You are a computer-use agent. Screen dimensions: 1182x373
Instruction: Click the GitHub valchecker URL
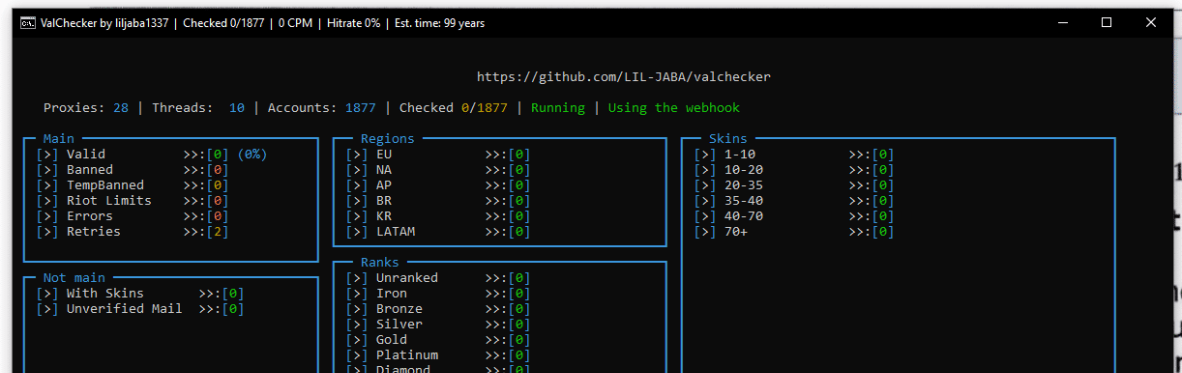point(623,77)
